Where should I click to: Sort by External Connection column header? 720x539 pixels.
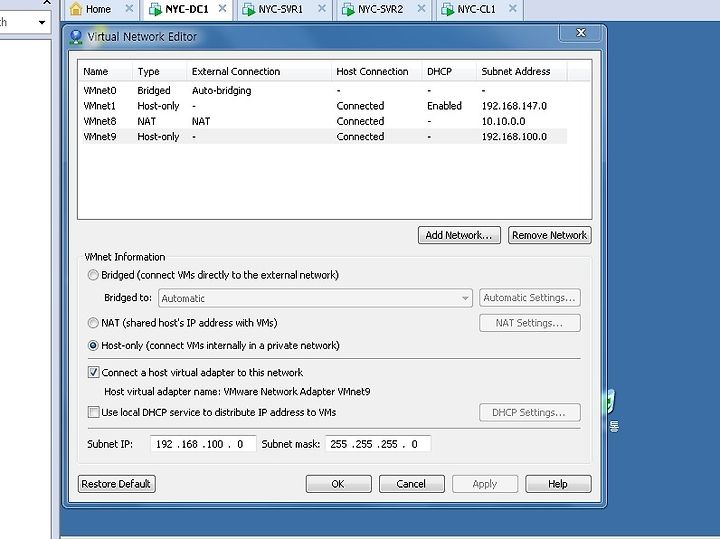click(259, 72)
